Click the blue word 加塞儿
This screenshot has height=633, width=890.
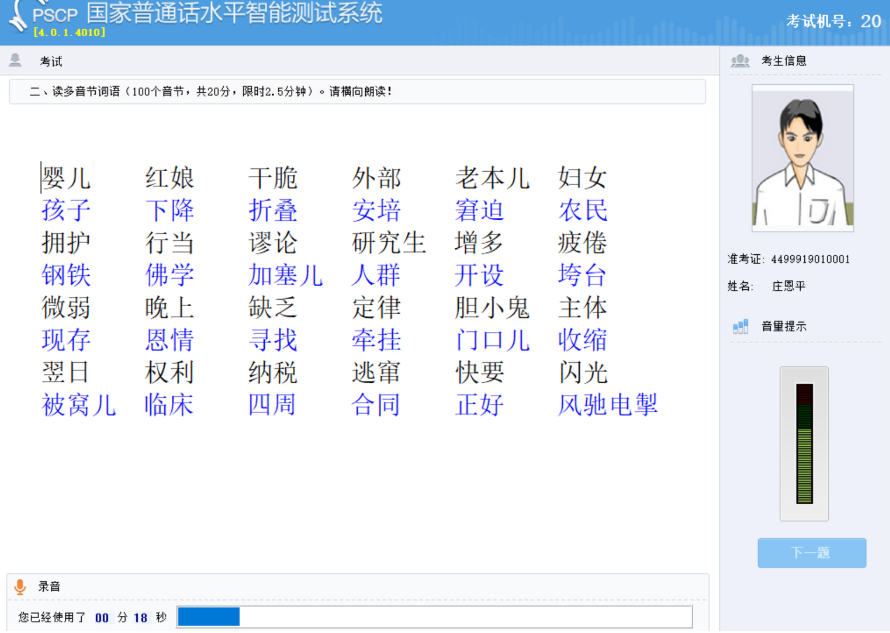point(285,276)
